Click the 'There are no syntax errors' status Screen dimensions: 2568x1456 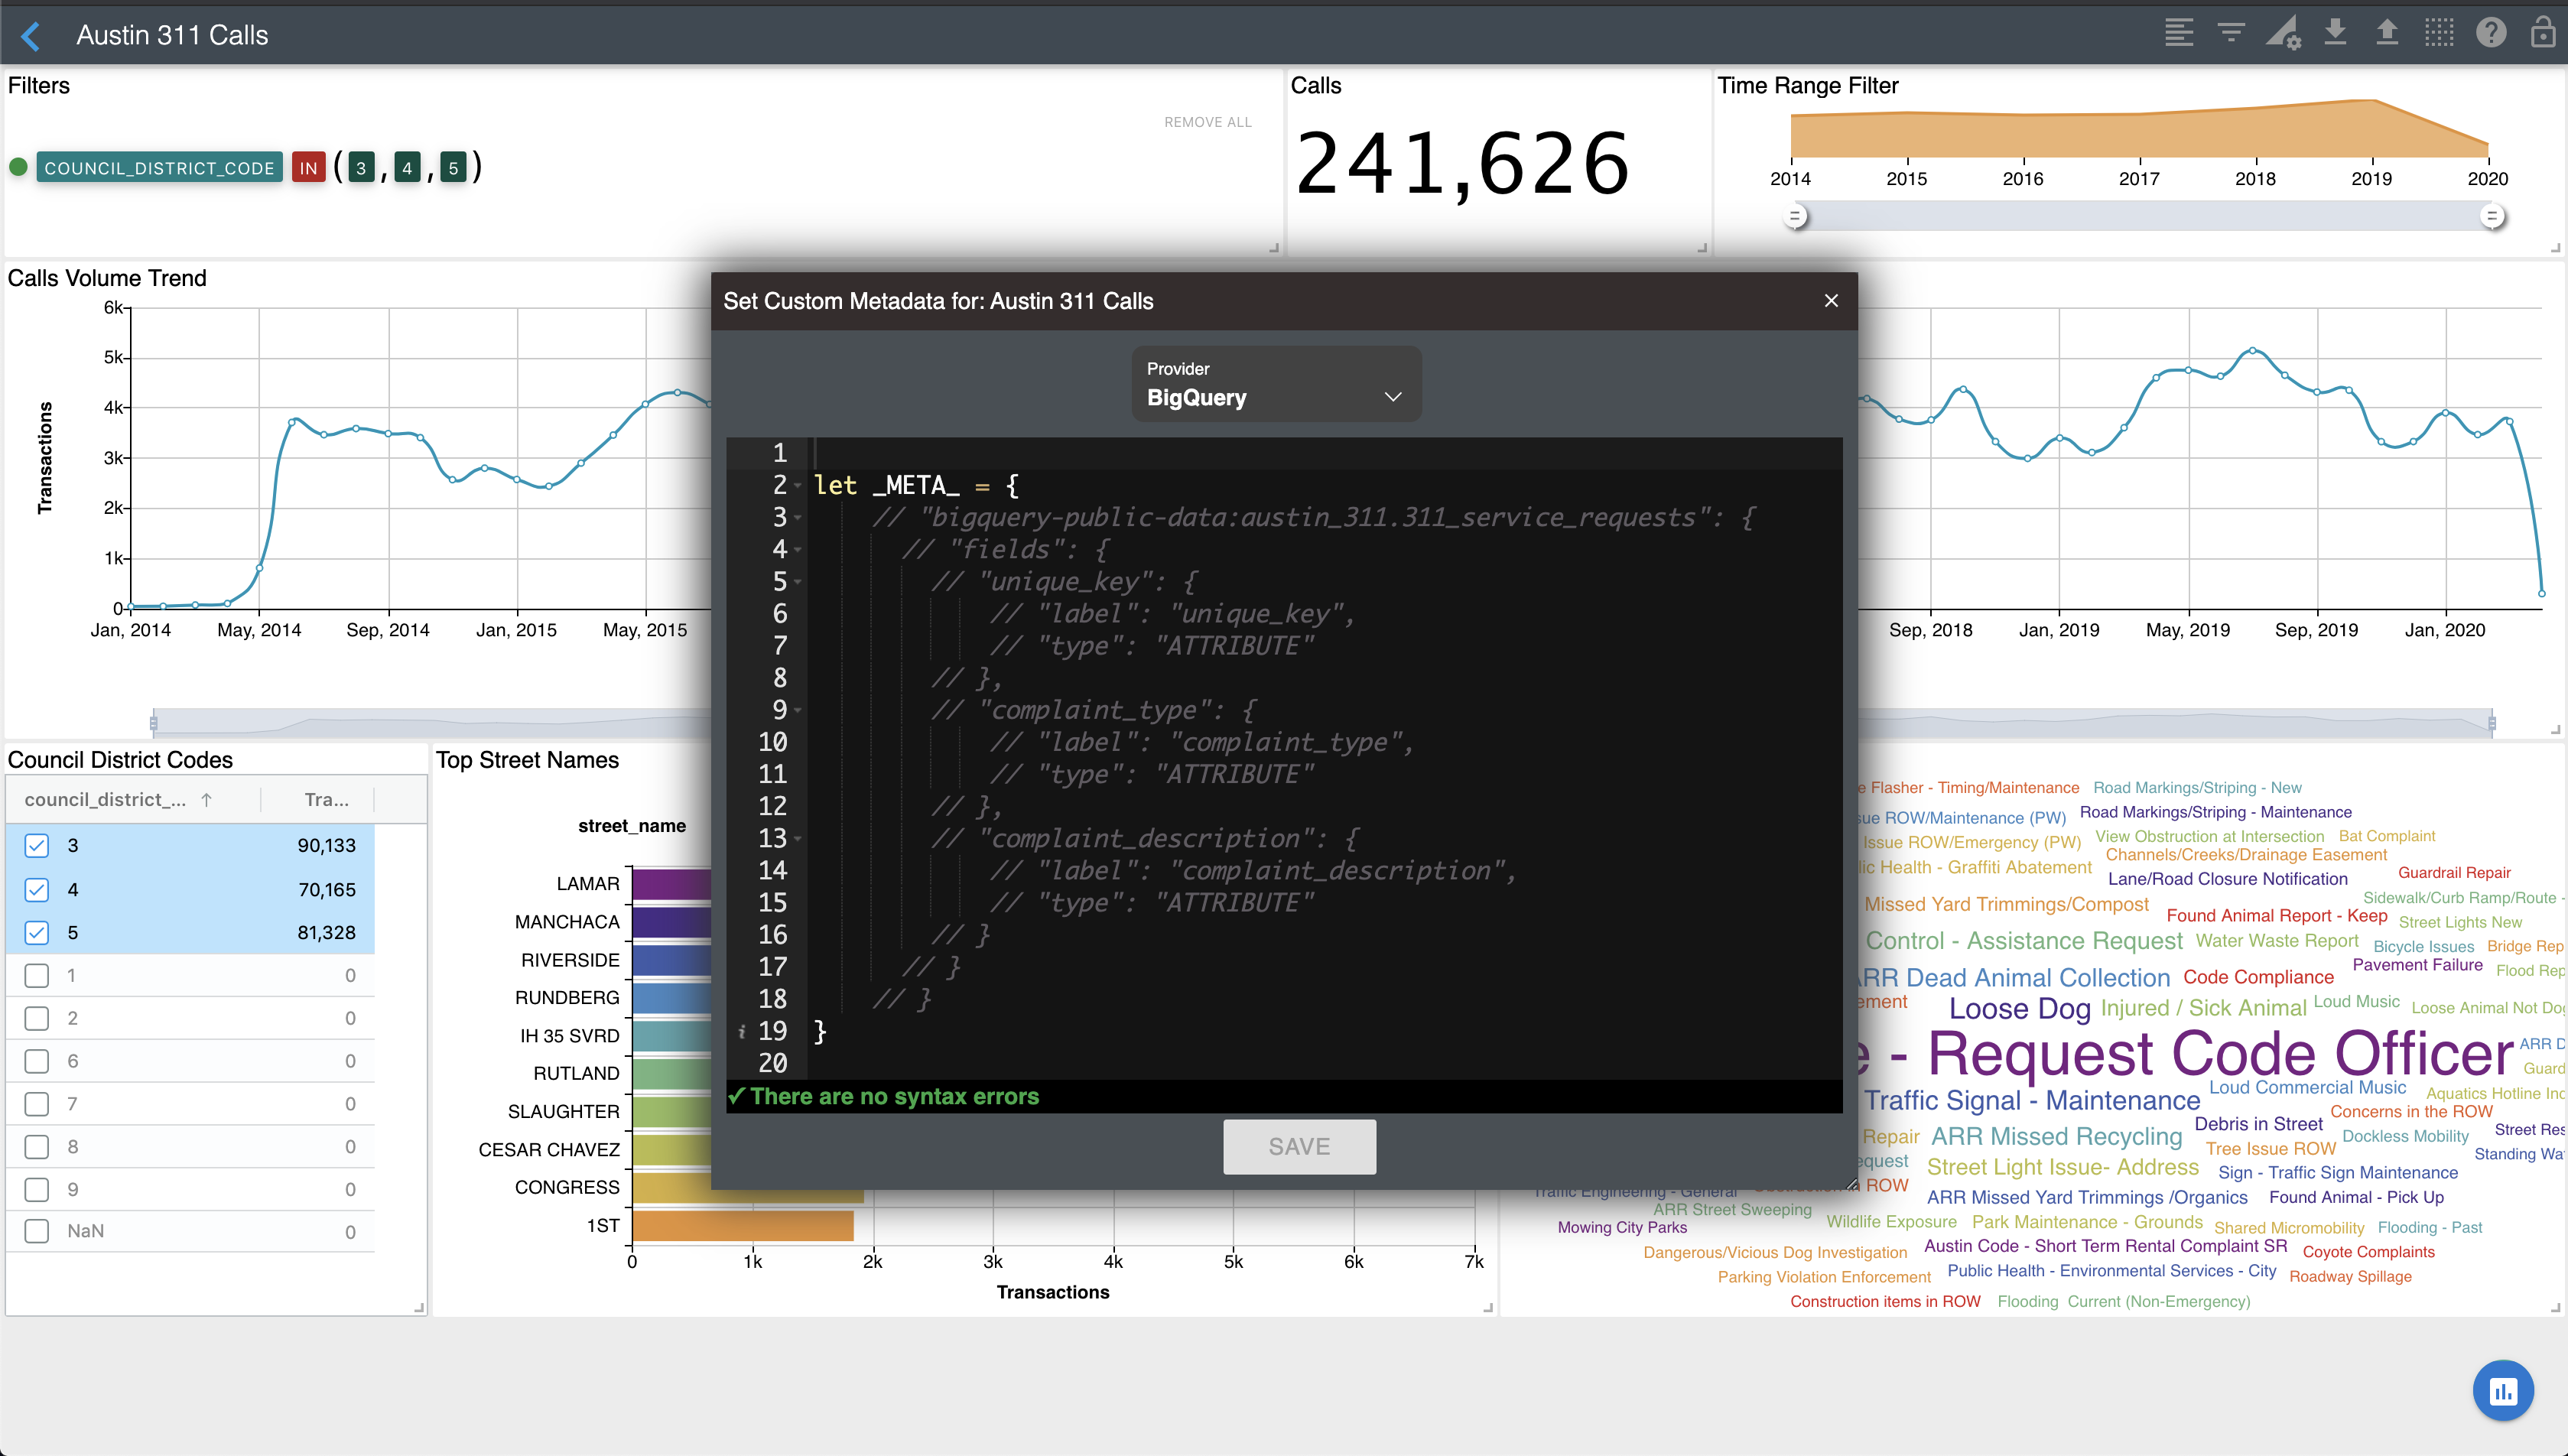[x=894, y=1097]
